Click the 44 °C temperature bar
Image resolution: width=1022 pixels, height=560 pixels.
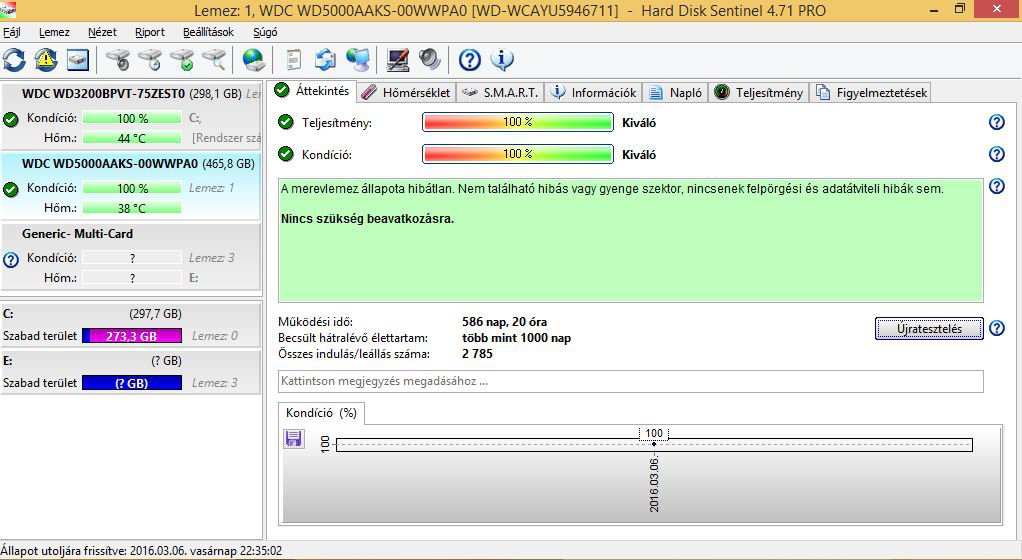(x=132, y=138)
